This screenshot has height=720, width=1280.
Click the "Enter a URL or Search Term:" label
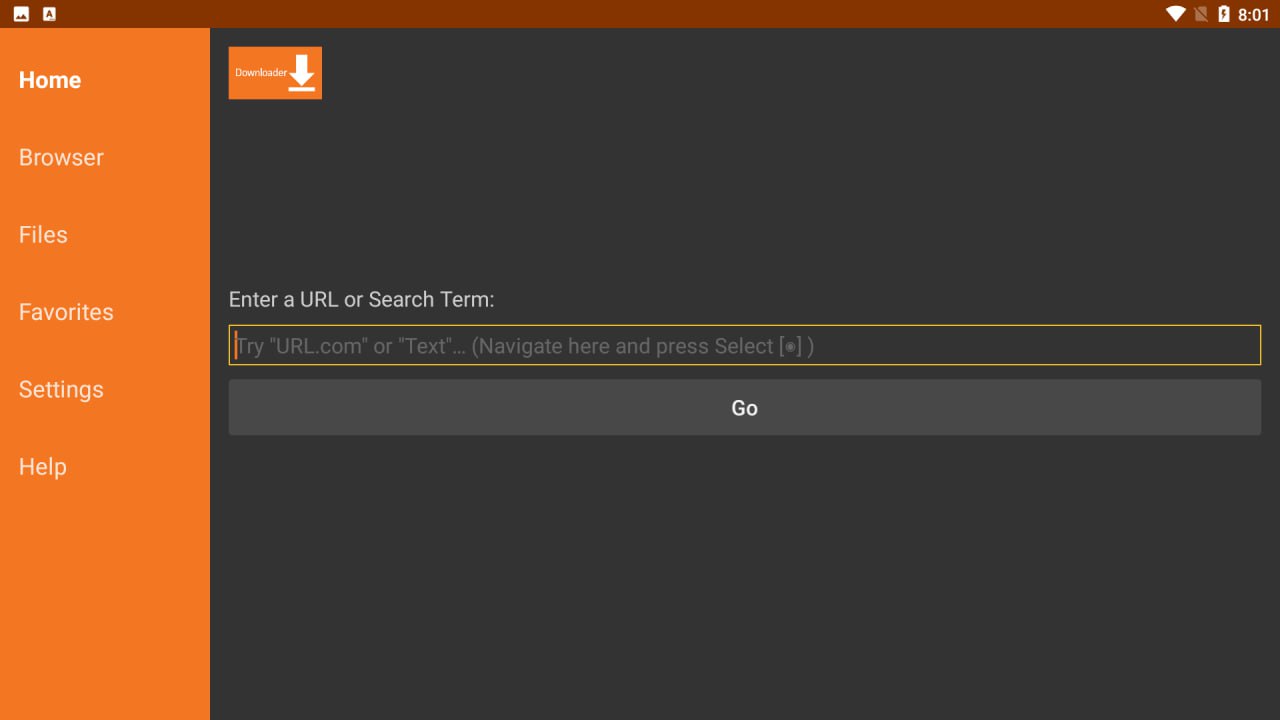(361, 299)
